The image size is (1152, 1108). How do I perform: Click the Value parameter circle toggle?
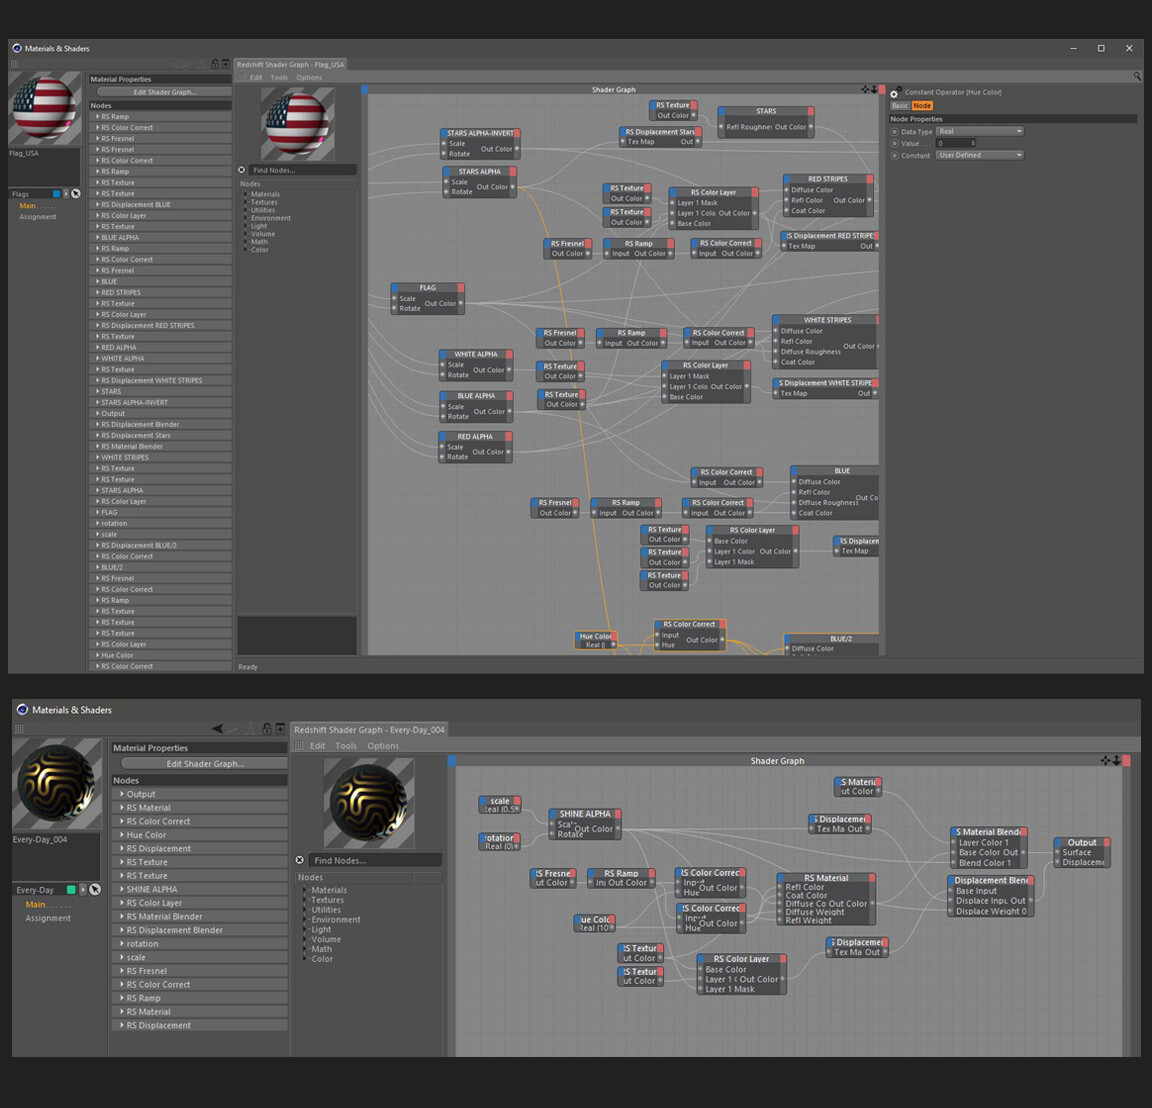[894, 143]
